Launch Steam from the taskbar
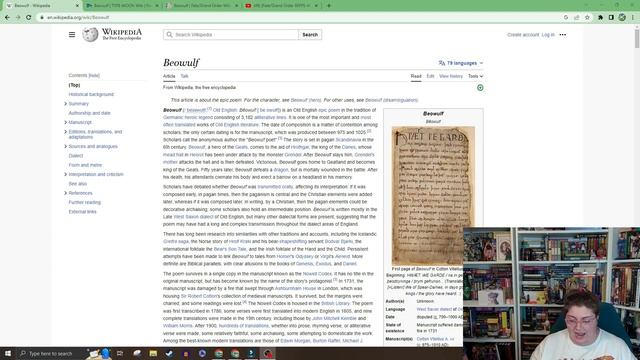Viewport: 640px width, 360px height. (x=169, y=353)
